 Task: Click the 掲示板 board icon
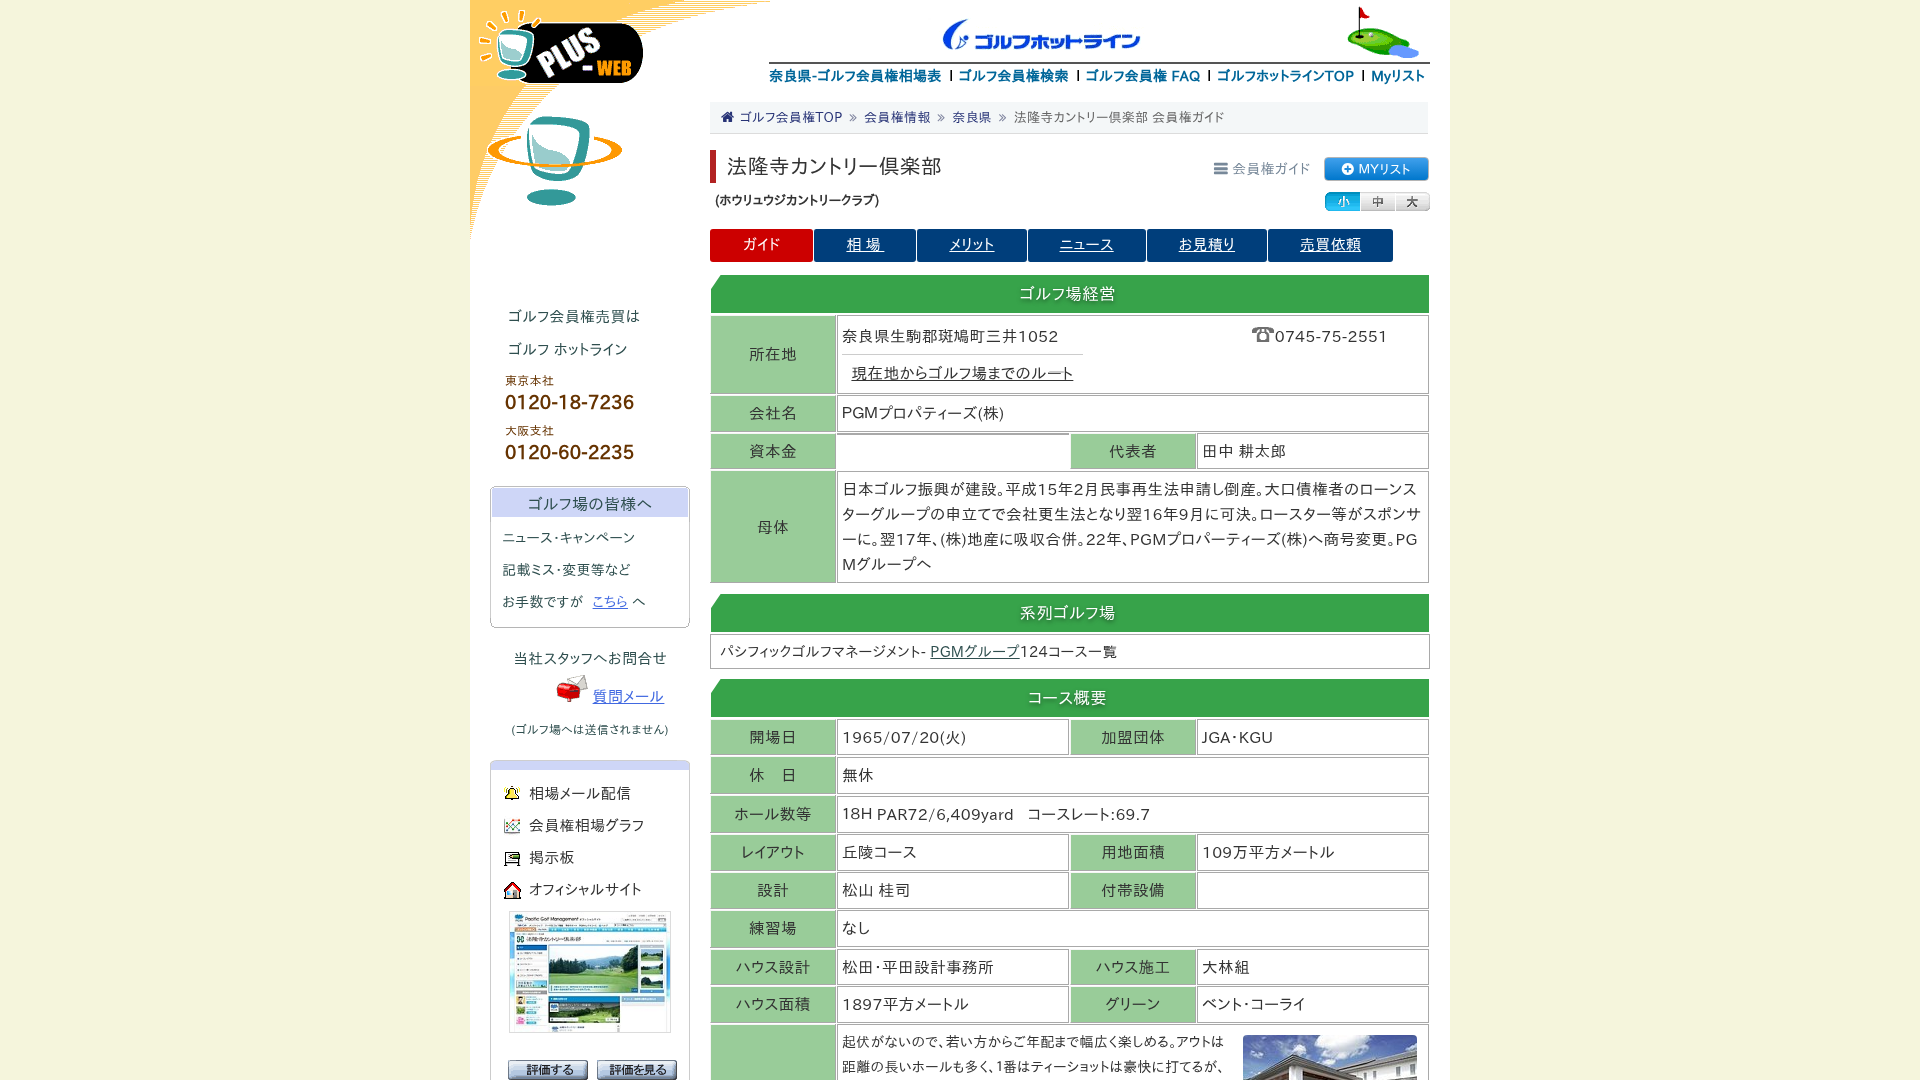(x=512, y=858)
